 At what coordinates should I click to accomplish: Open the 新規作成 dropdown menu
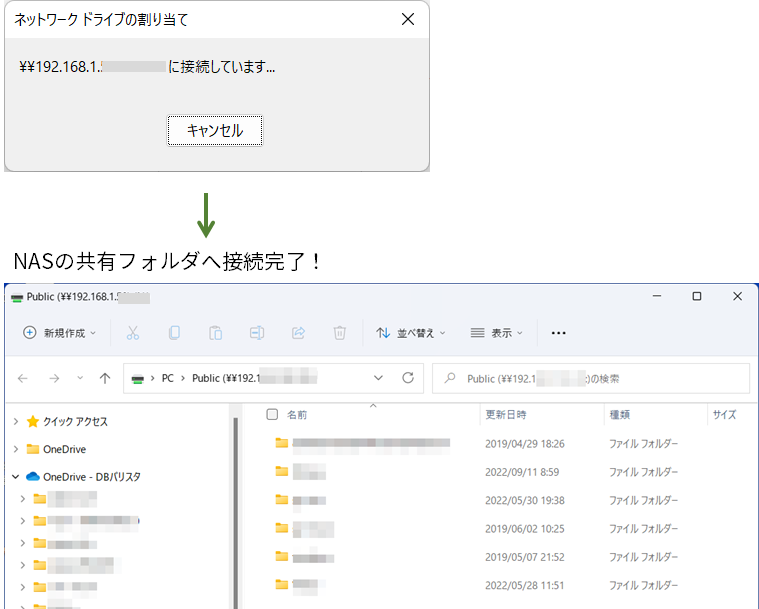coord(60,333)
